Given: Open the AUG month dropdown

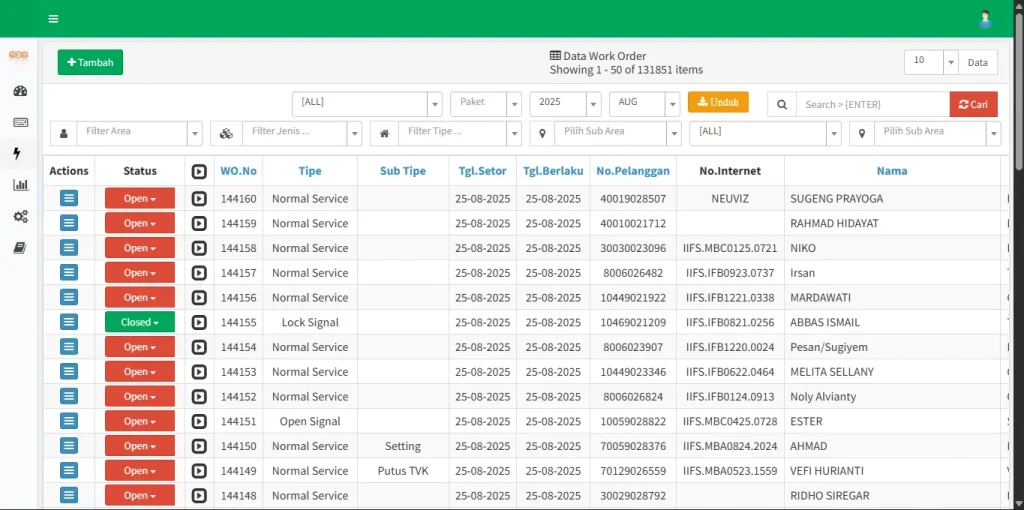Looking at the screenshot, I should (645, 104).
